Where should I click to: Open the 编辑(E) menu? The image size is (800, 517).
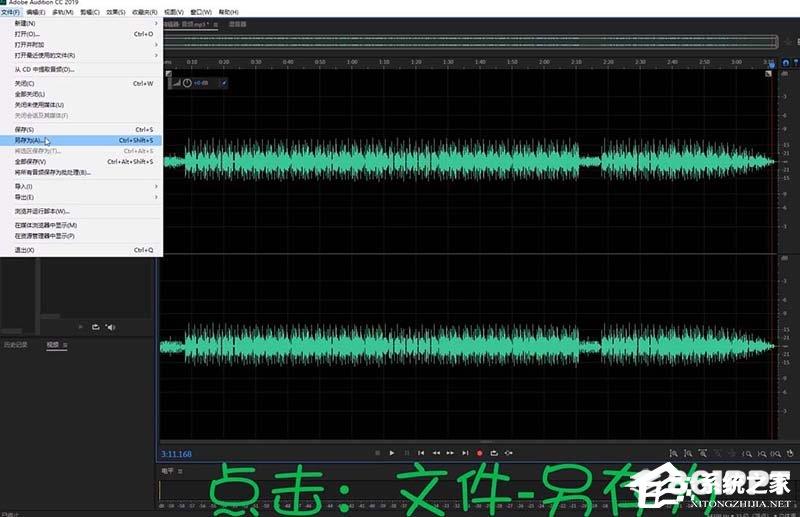(x=36, y=12)
